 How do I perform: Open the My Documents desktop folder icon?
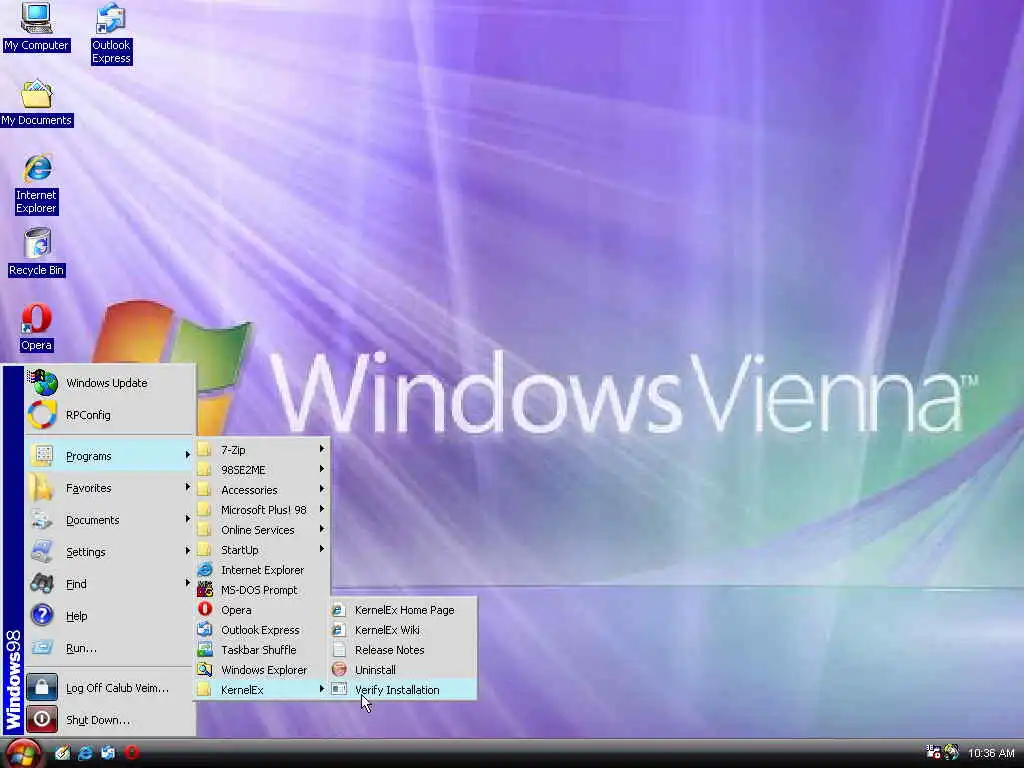[37, 103]
